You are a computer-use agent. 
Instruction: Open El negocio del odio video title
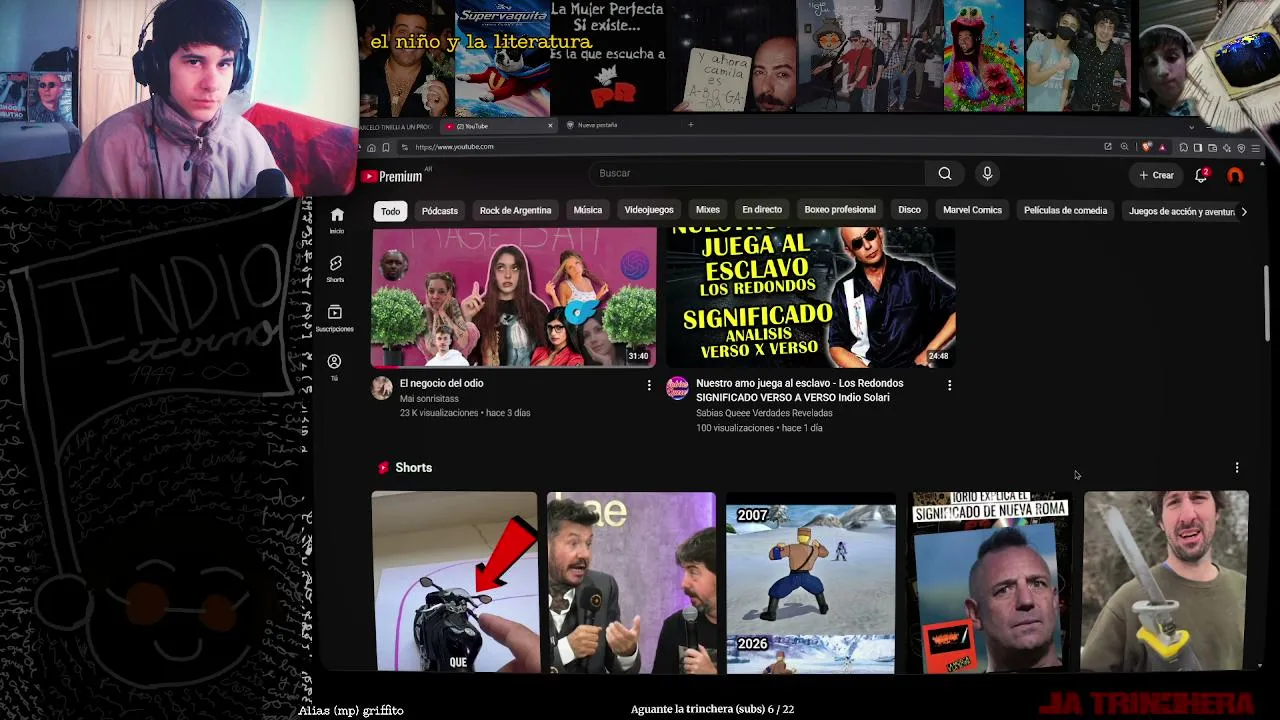click(x=441, y=383)
